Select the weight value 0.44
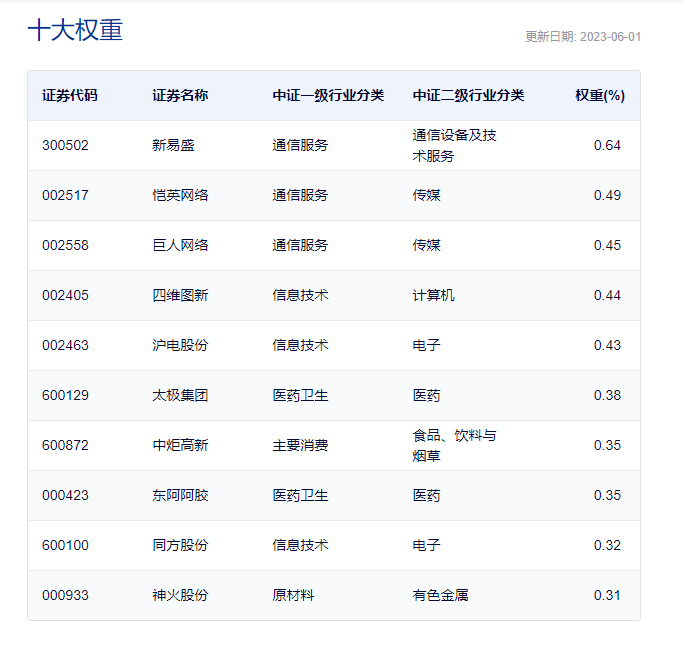The height and width of the screenshot is (659, 685). pos(607,295)
